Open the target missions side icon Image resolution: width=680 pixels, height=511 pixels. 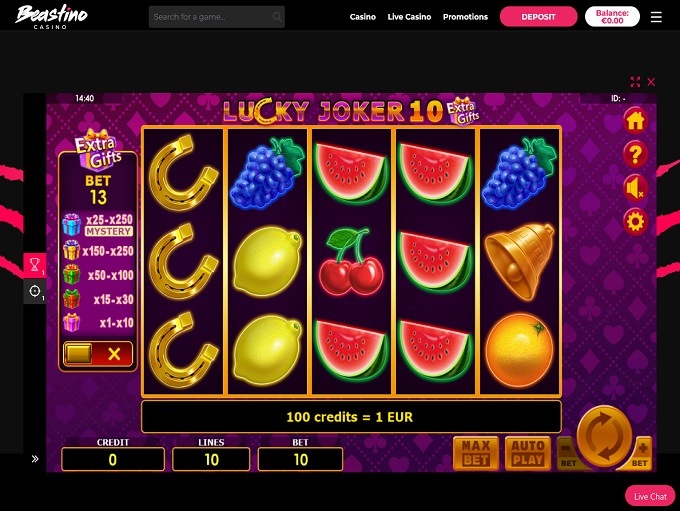(35, 291)
